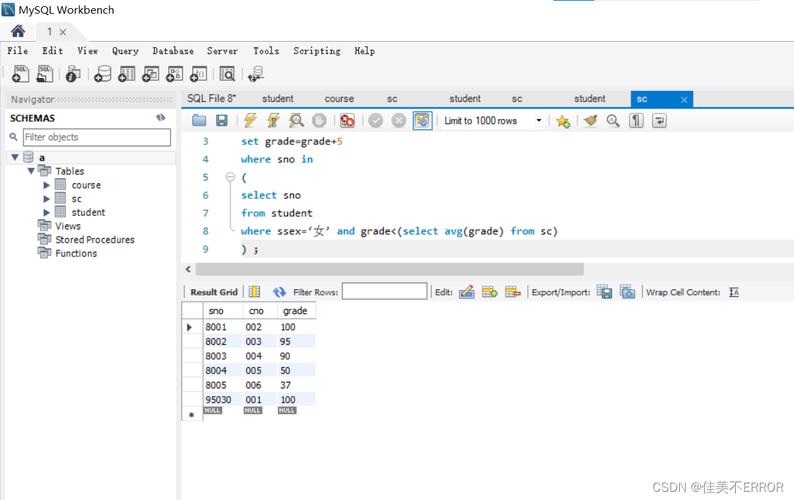Collapse schema a in navigator
Image resolution: width=794 pixels, height=500 pixels.
coord(15,158)
